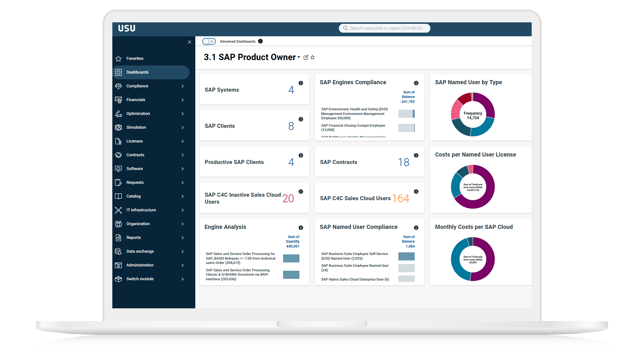Viewport: 640px width, 360px height.
Task: Open the SAP Clients value 8
Action: click(x=291, y=126)
